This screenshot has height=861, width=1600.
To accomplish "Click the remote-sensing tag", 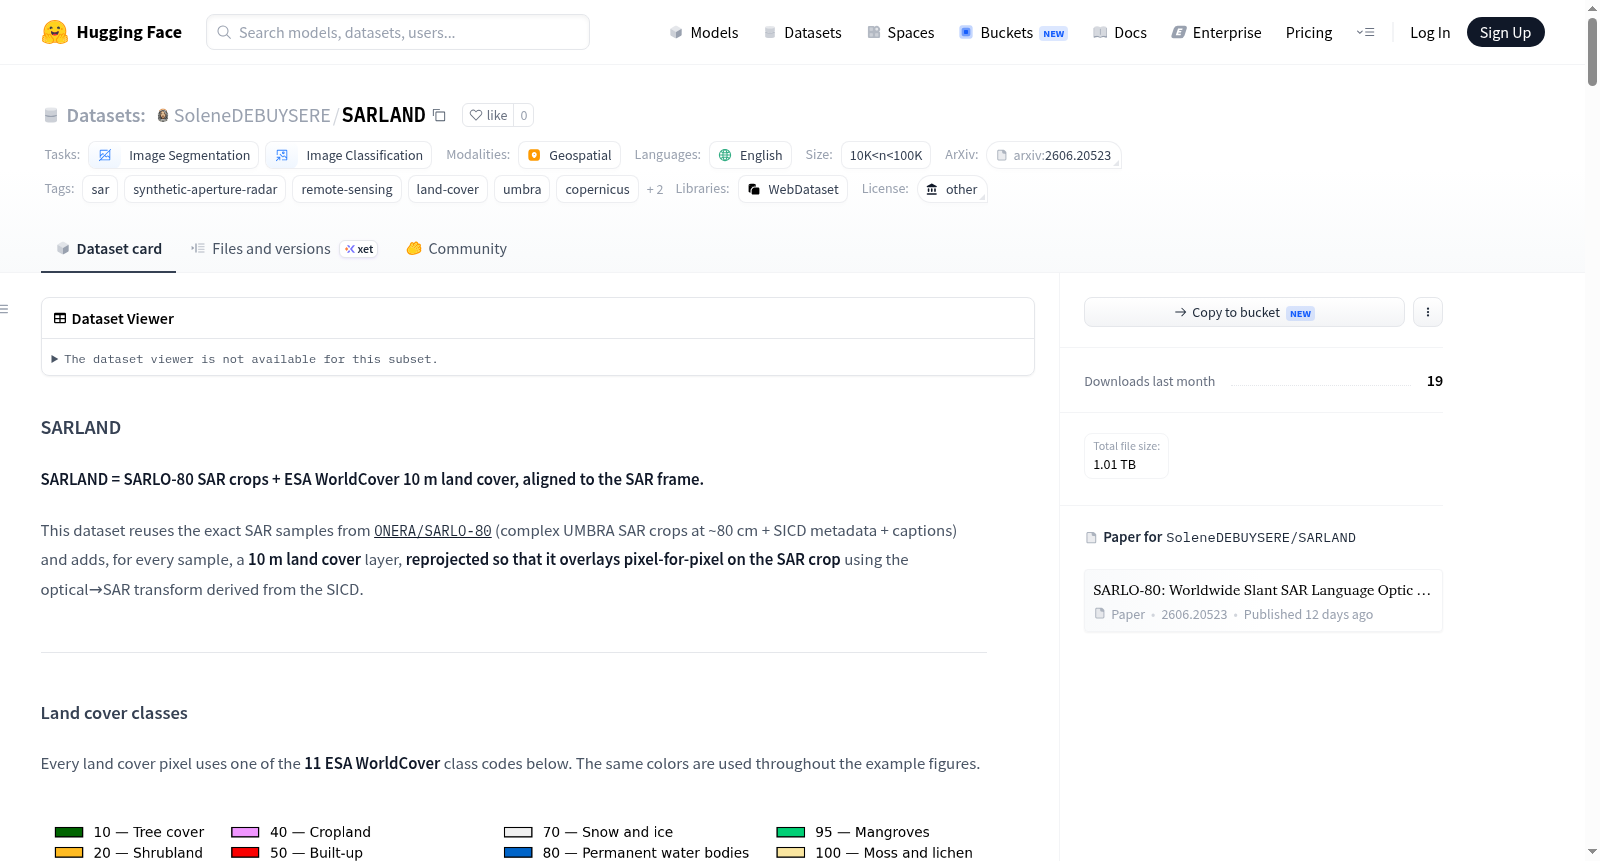I will (347, 189).
